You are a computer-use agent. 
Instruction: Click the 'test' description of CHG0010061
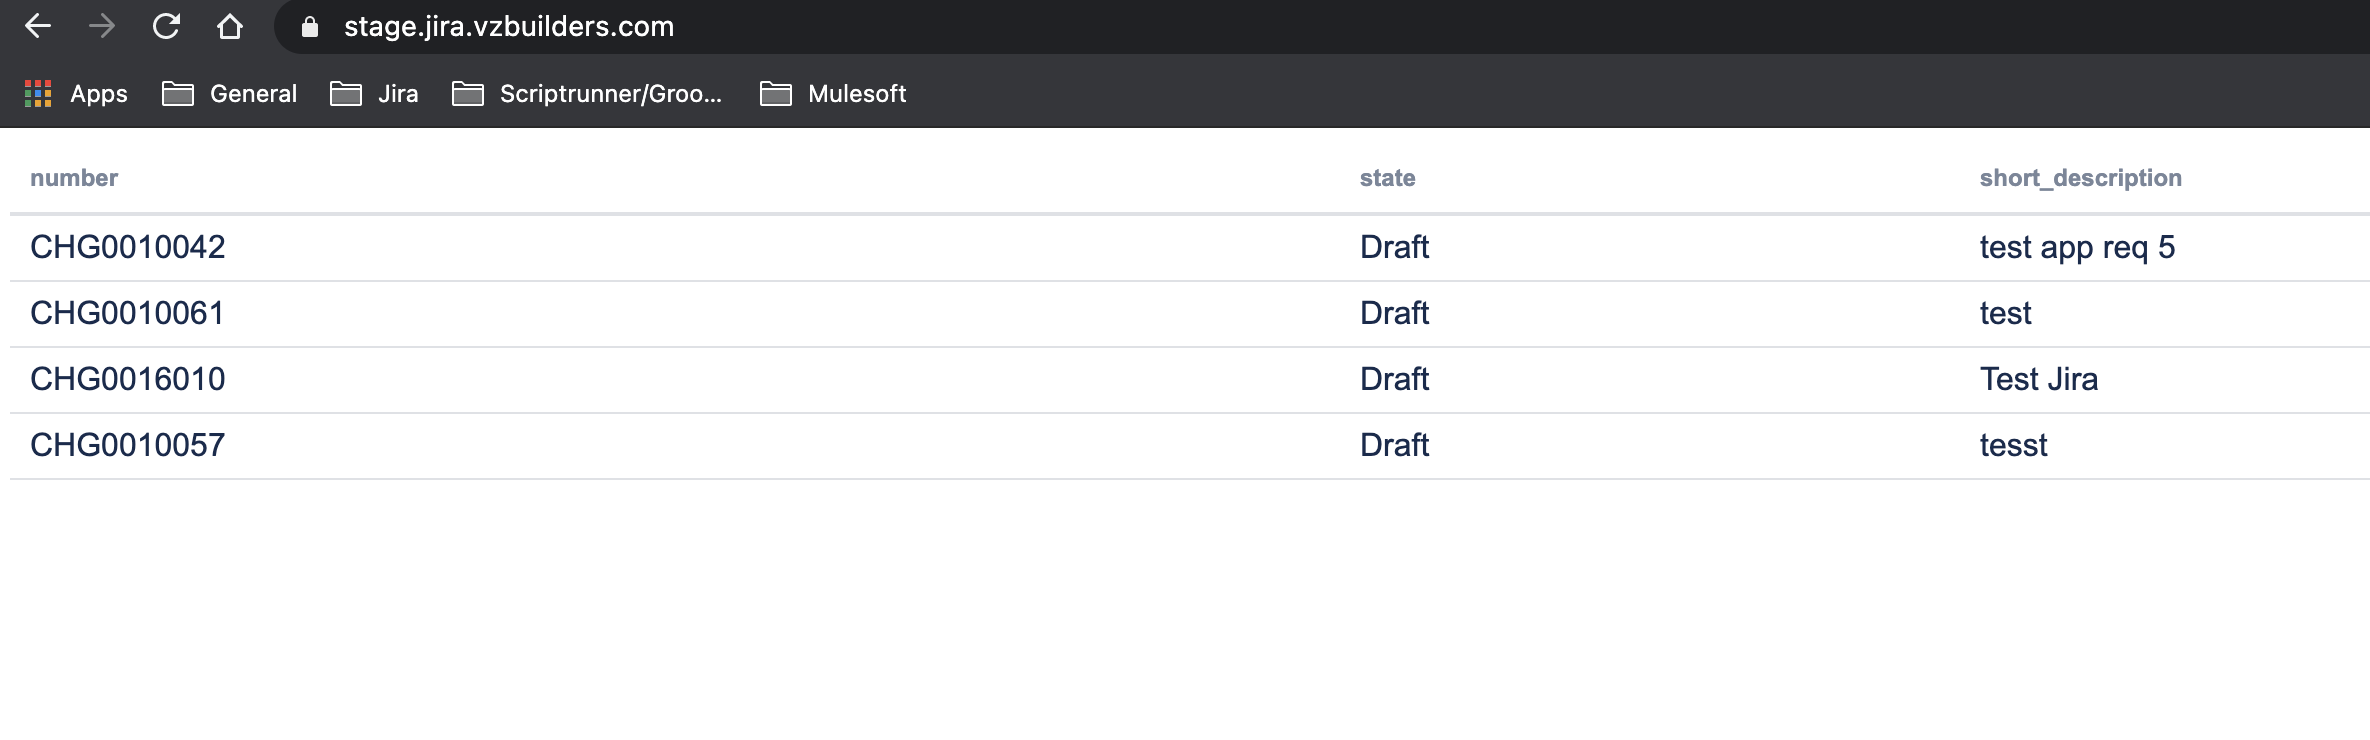click(2005, 313)
